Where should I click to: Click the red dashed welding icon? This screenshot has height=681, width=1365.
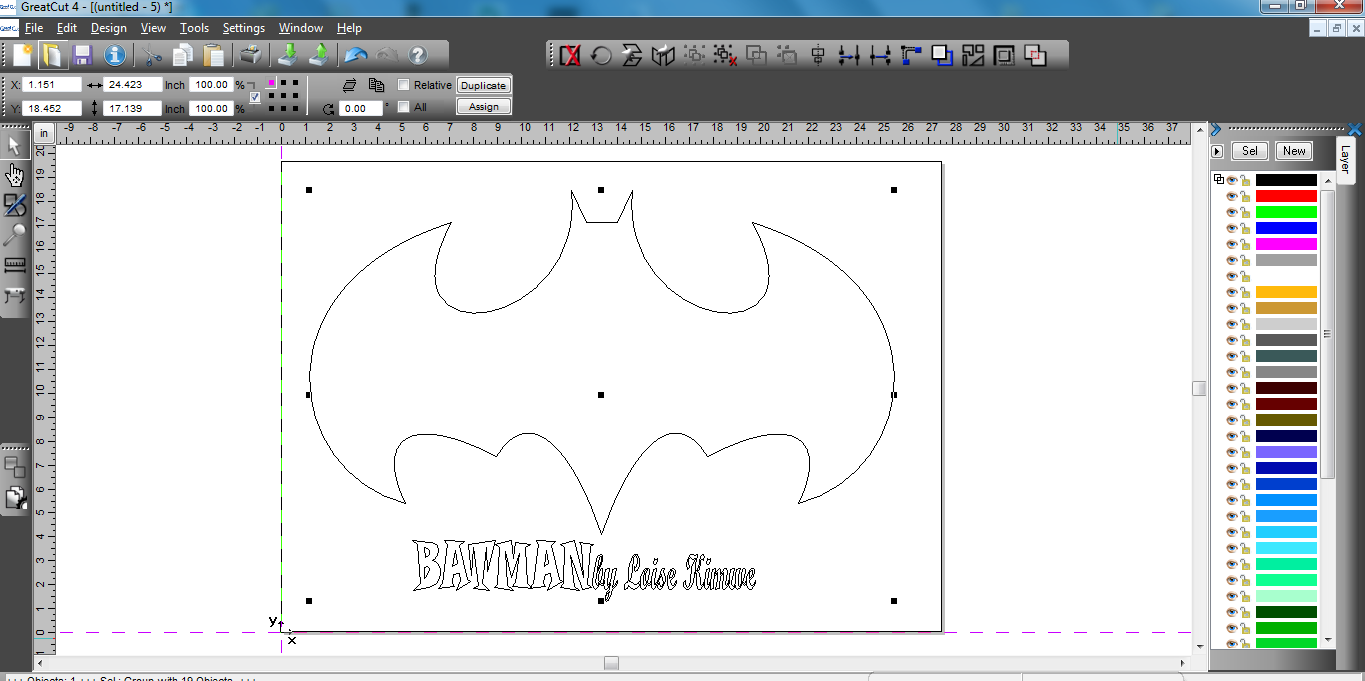click(1035, 56)
